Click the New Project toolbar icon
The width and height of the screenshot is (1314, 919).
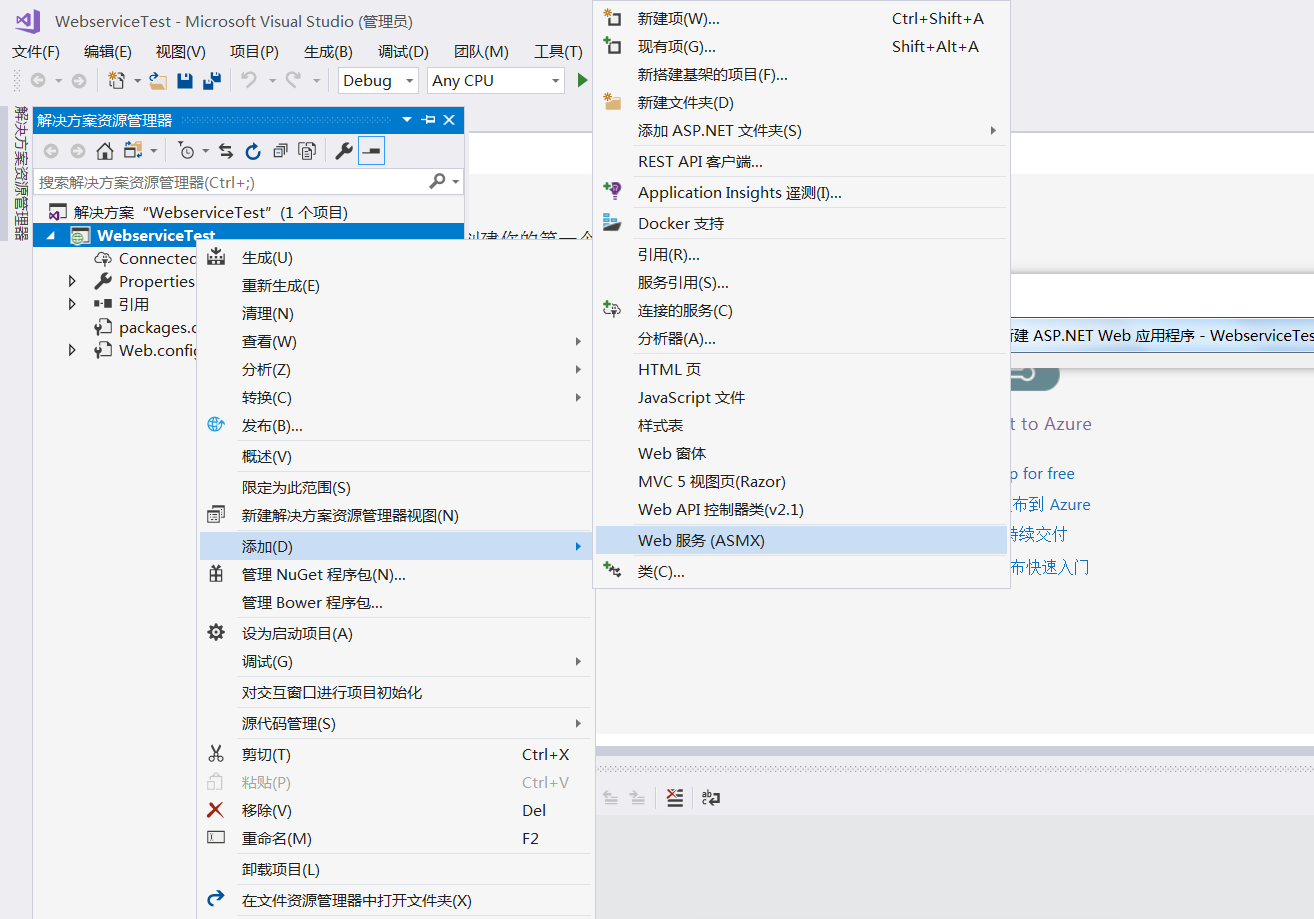pos(116,81)
